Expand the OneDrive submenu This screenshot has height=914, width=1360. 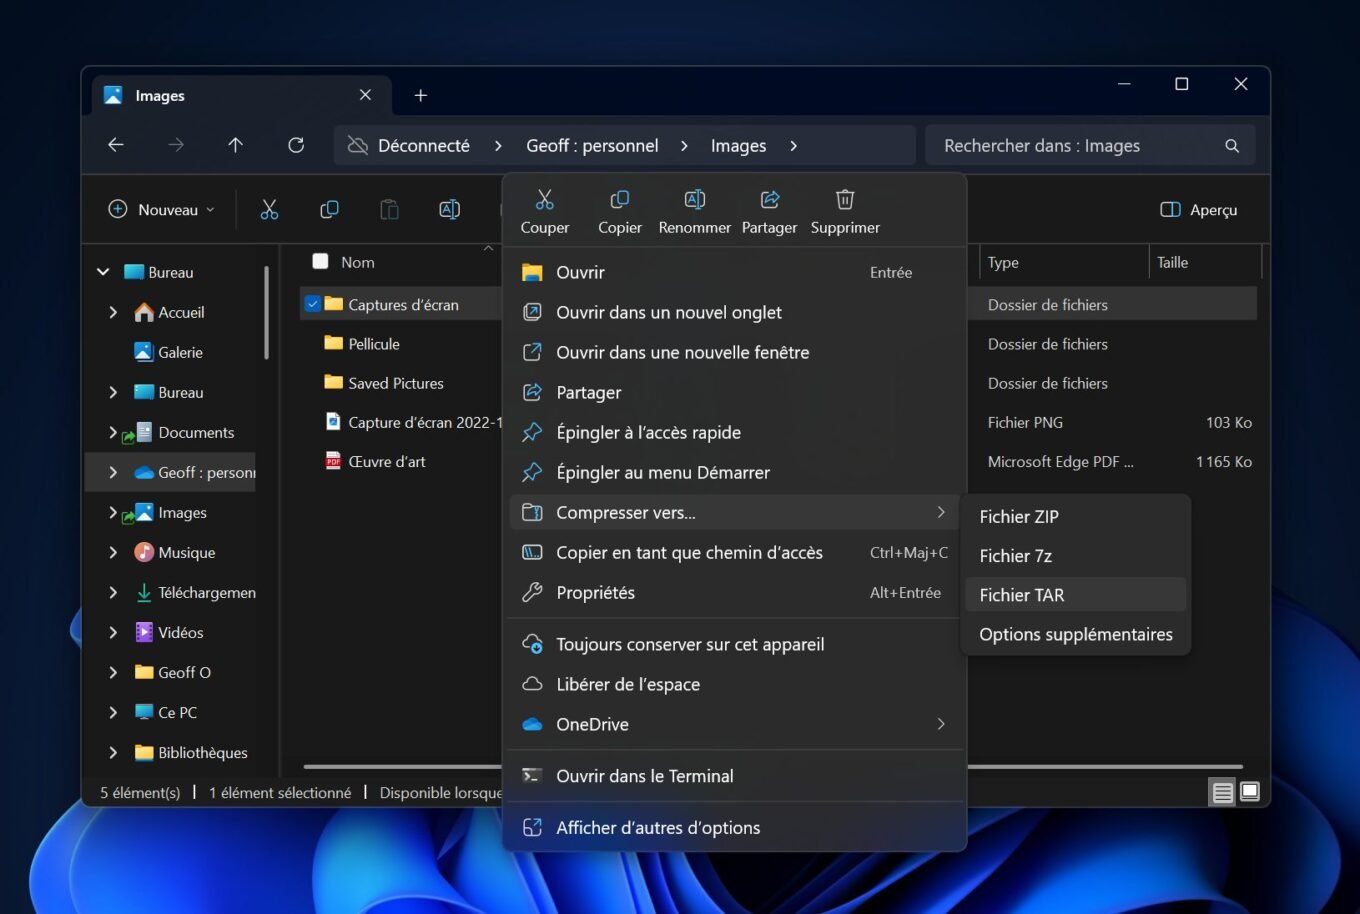pyautogui.click(x=941, y=724)
